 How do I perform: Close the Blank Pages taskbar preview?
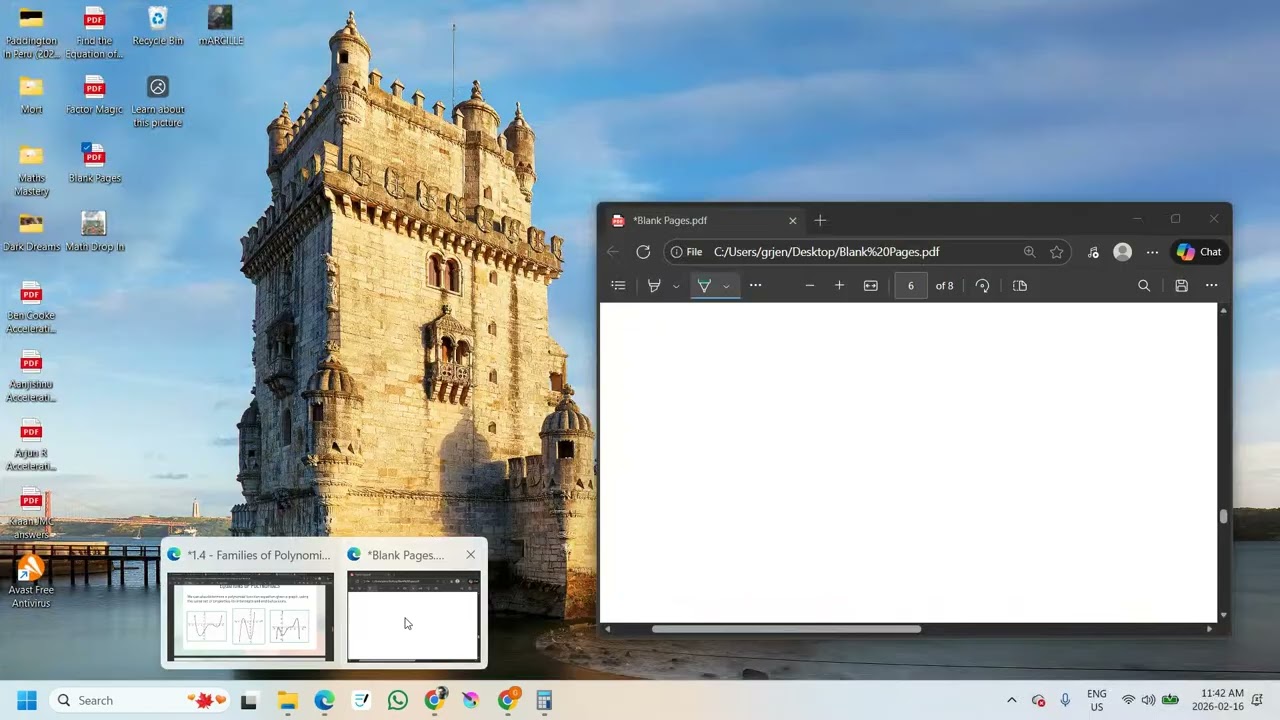point(470,555)
